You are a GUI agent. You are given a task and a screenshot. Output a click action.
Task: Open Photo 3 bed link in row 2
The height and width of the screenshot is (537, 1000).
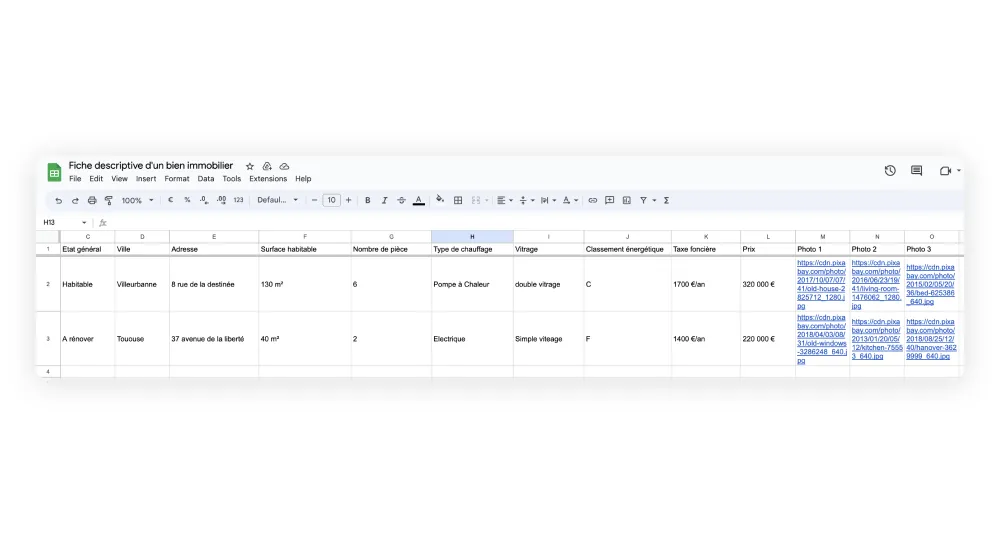point(930,284)
